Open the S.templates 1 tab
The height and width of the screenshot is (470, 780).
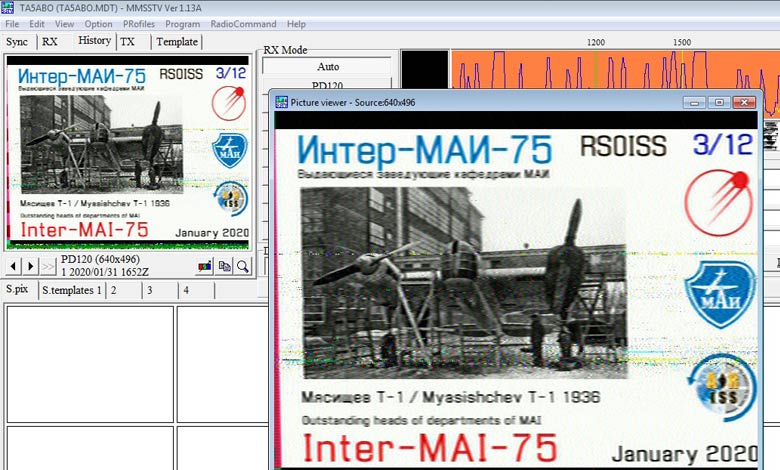click(72, 290)
